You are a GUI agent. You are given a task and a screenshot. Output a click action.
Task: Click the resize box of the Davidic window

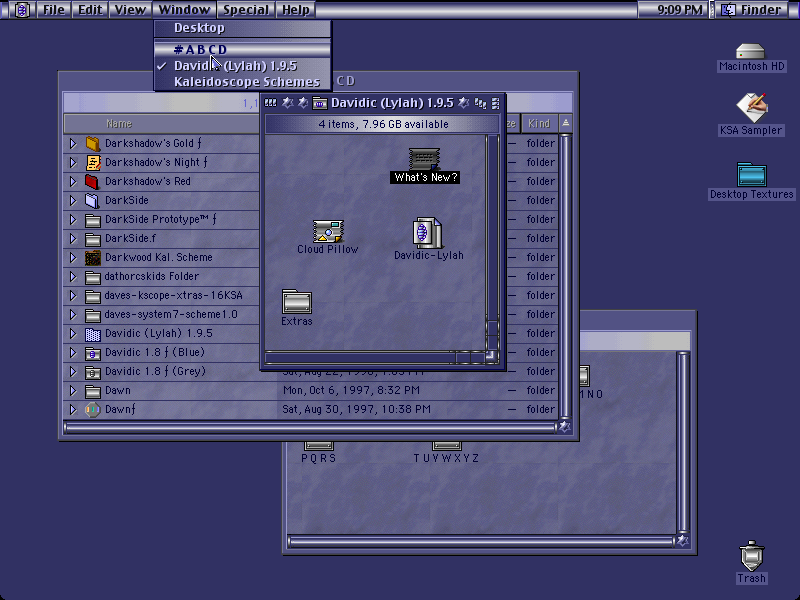click(492, 356)
